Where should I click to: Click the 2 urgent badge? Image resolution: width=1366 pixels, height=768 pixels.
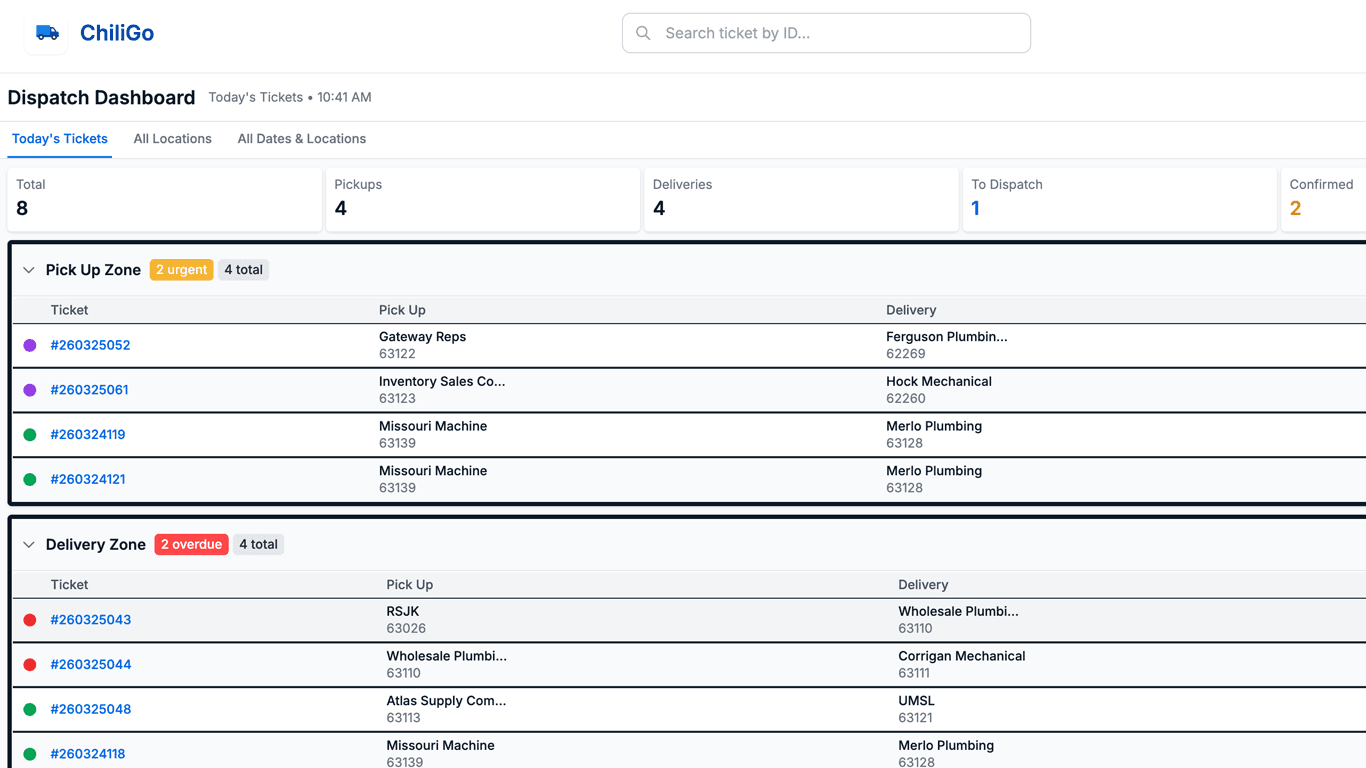point(182,270)
